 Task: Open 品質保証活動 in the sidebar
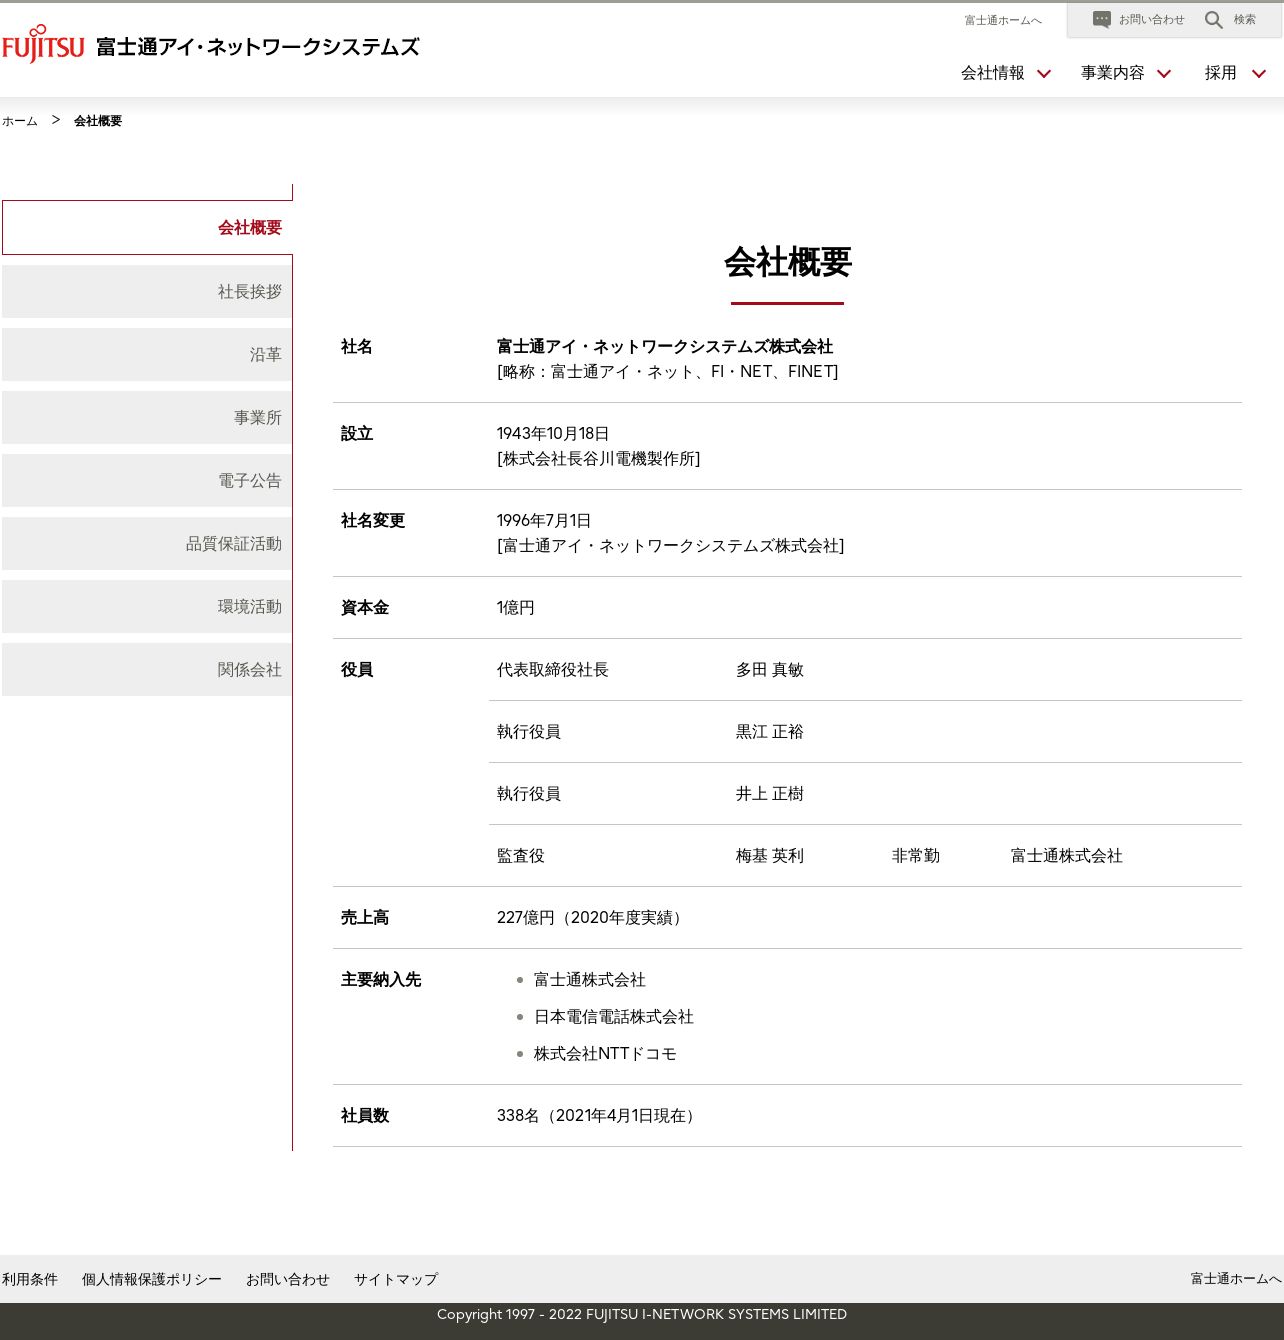click(x=147, y=544)
